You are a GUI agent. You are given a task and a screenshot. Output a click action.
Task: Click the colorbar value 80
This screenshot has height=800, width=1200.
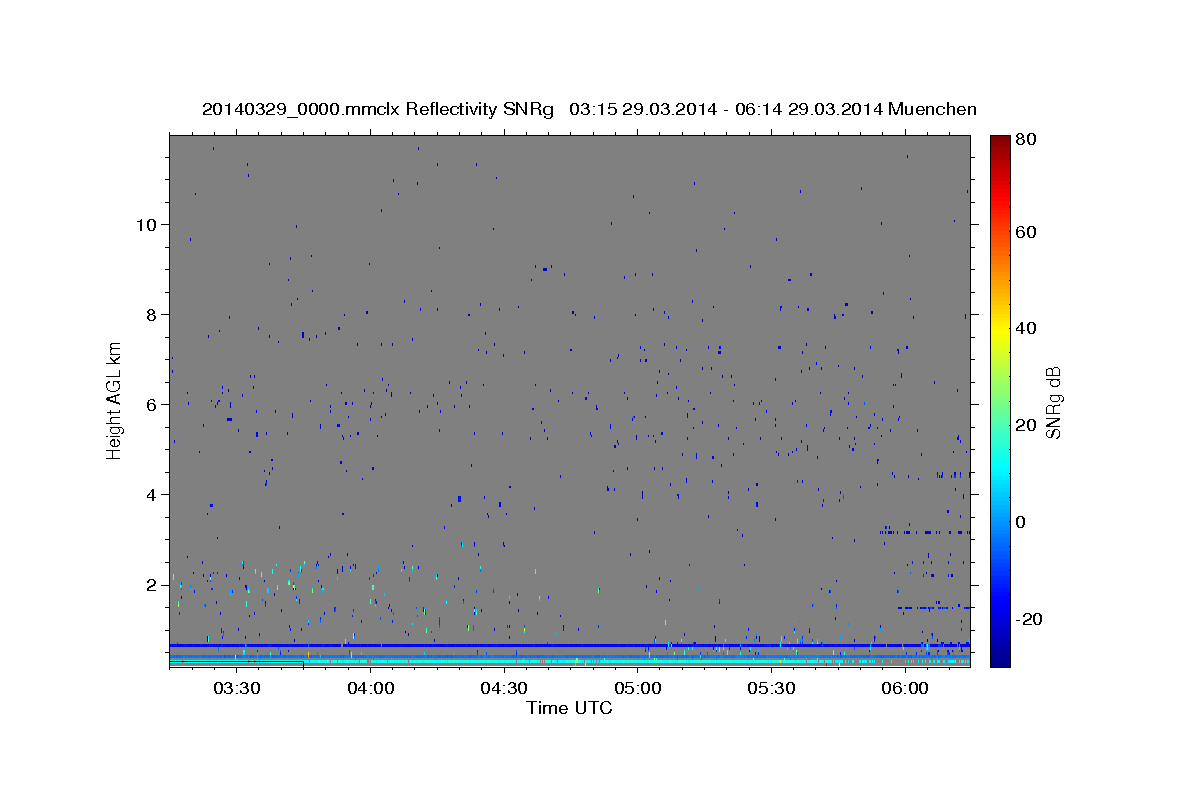coord(1028,139)
